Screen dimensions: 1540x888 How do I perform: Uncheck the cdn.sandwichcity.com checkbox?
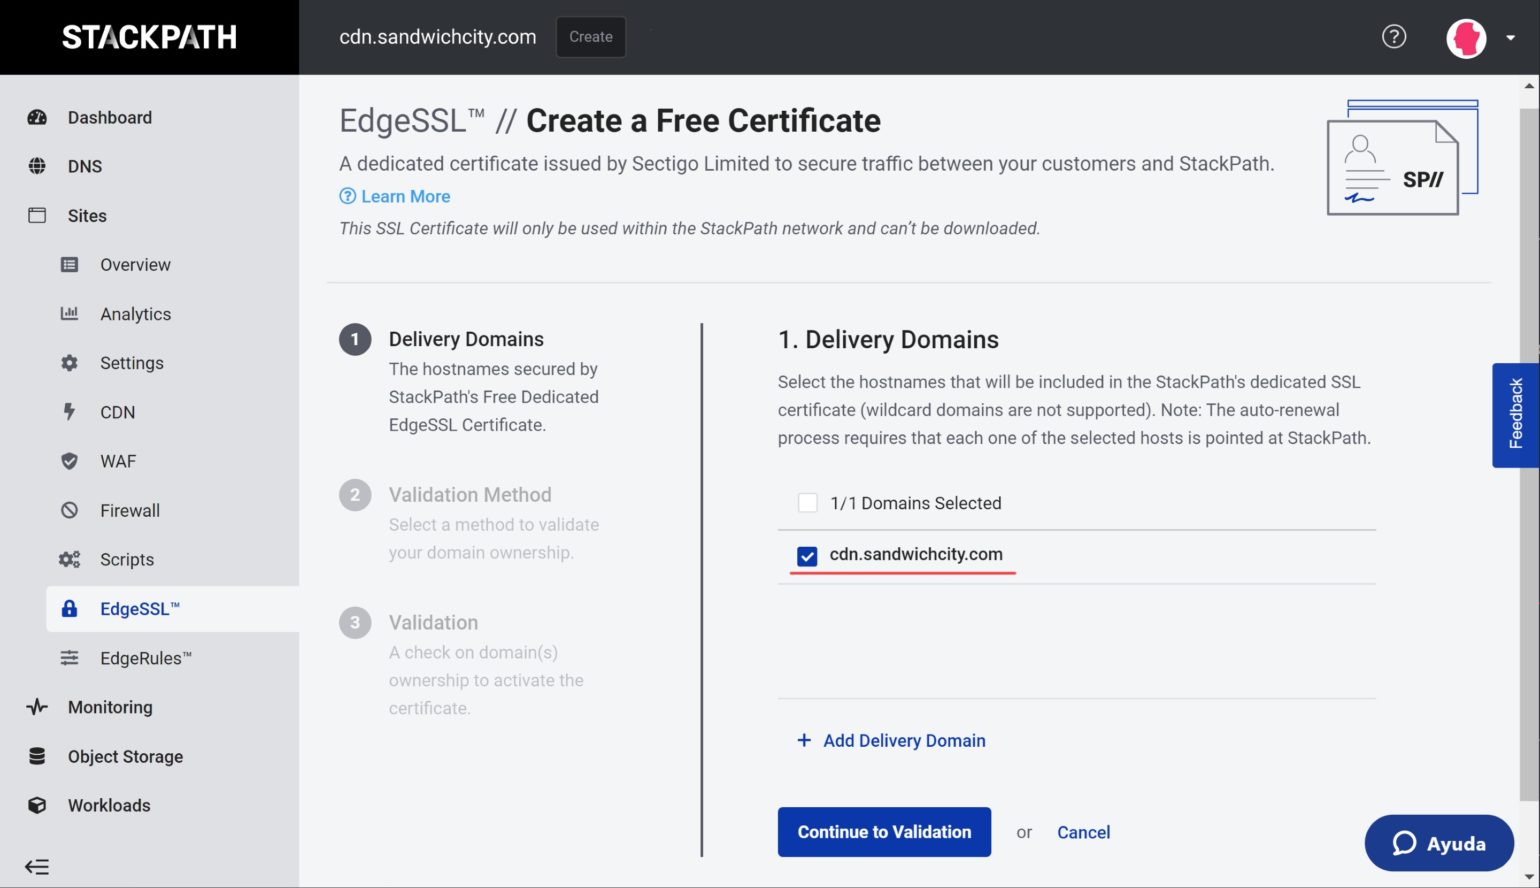pos(808,555)
